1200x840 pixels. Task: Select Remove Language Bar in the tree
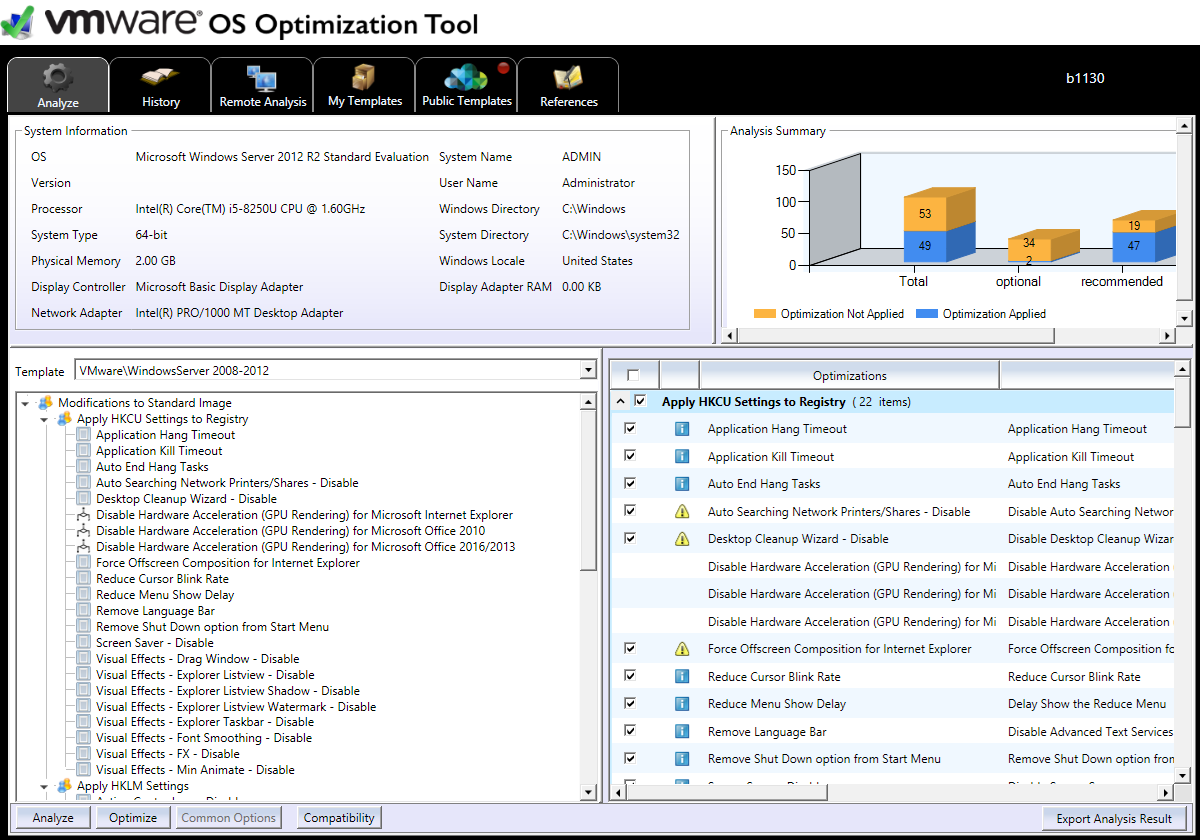[155, 611]
